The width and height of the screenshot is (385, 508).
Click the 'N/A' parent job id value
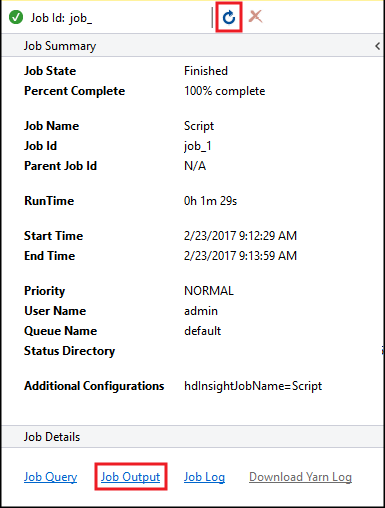pos(195,166)
